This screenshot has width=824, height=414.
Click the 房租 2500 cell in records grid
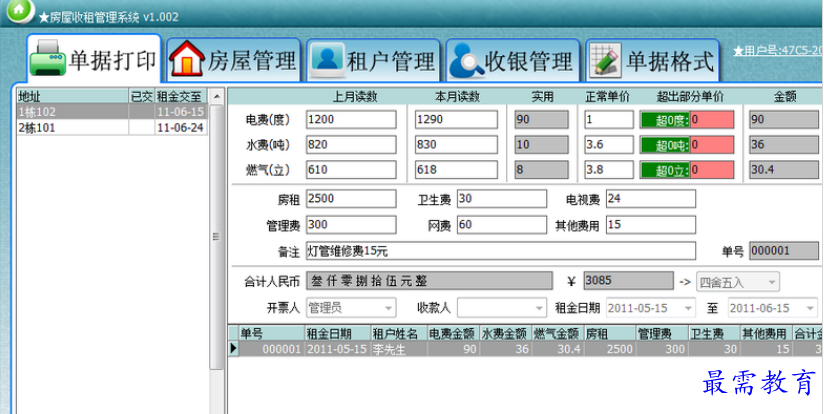610,349
